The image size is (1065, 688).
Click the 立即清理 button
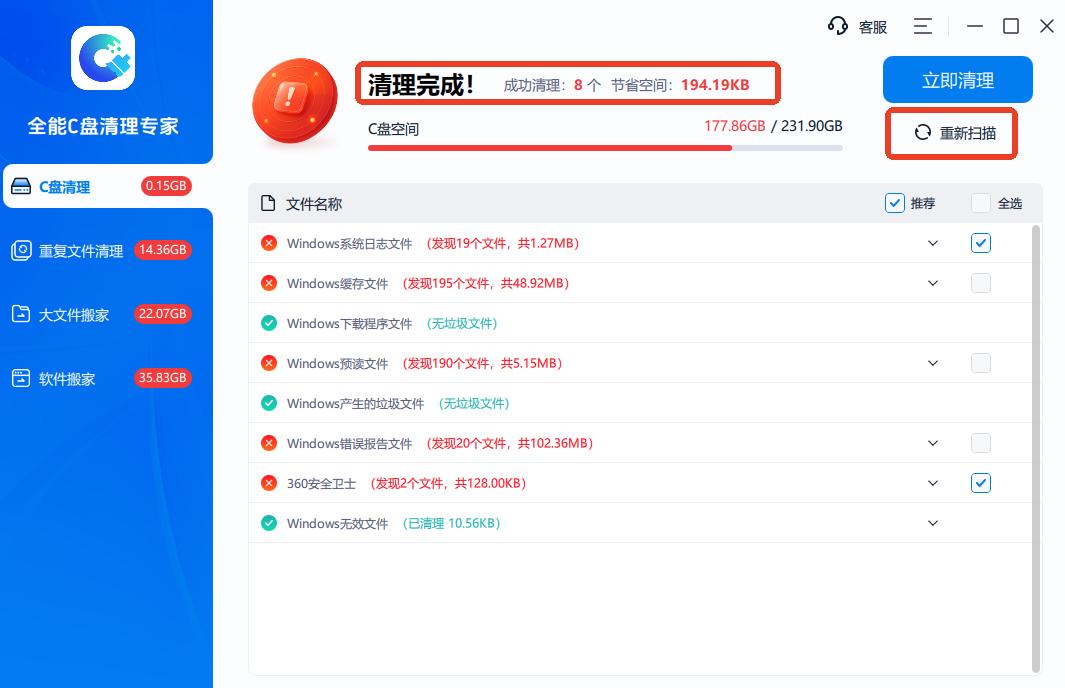[x=957, y=80]
